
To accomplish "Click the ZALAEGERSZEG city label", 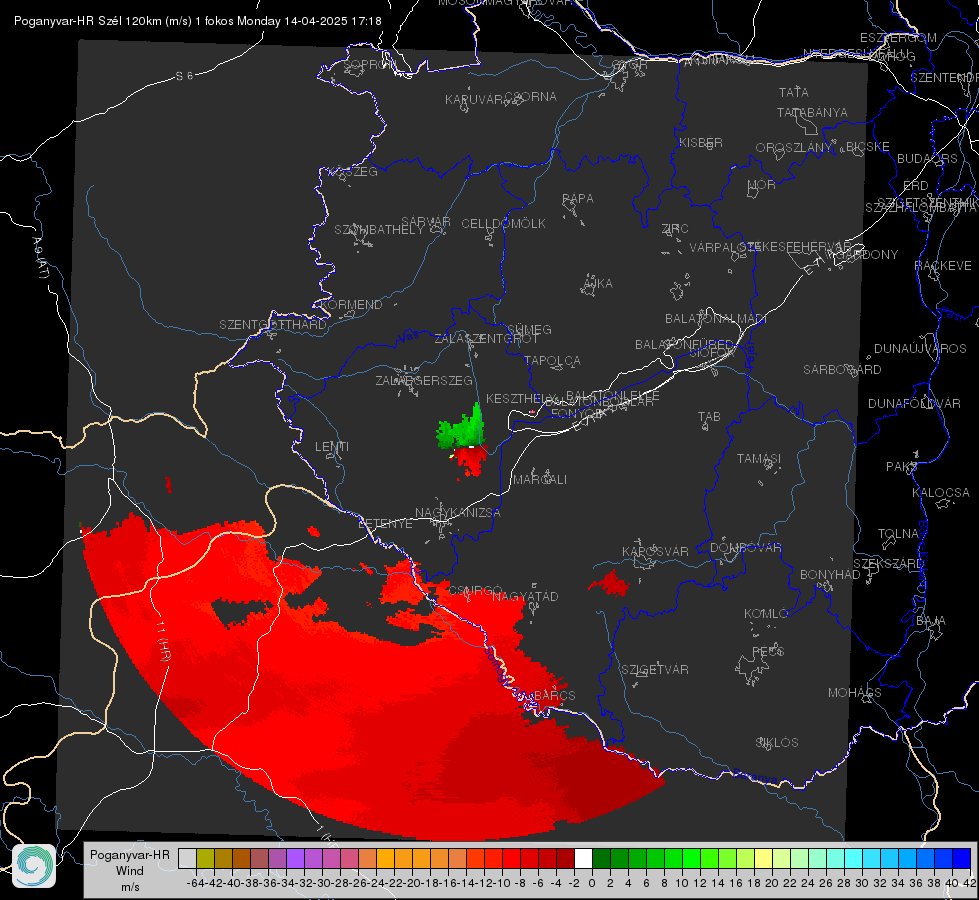I will click(424, 380).
